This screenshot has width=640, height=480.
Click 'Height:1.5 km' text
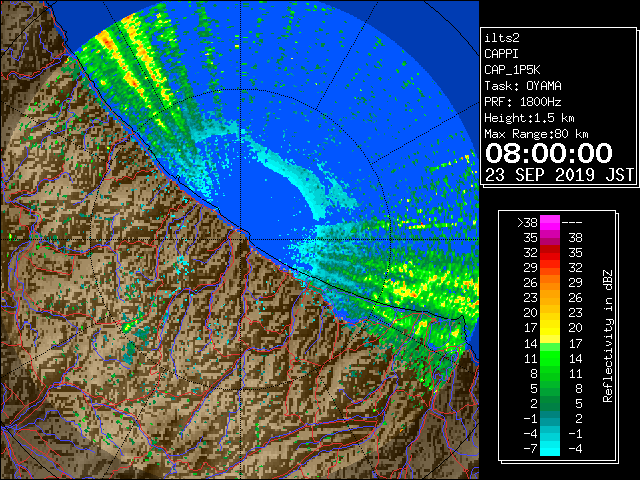pyautogui.click(x=529, y=118)
